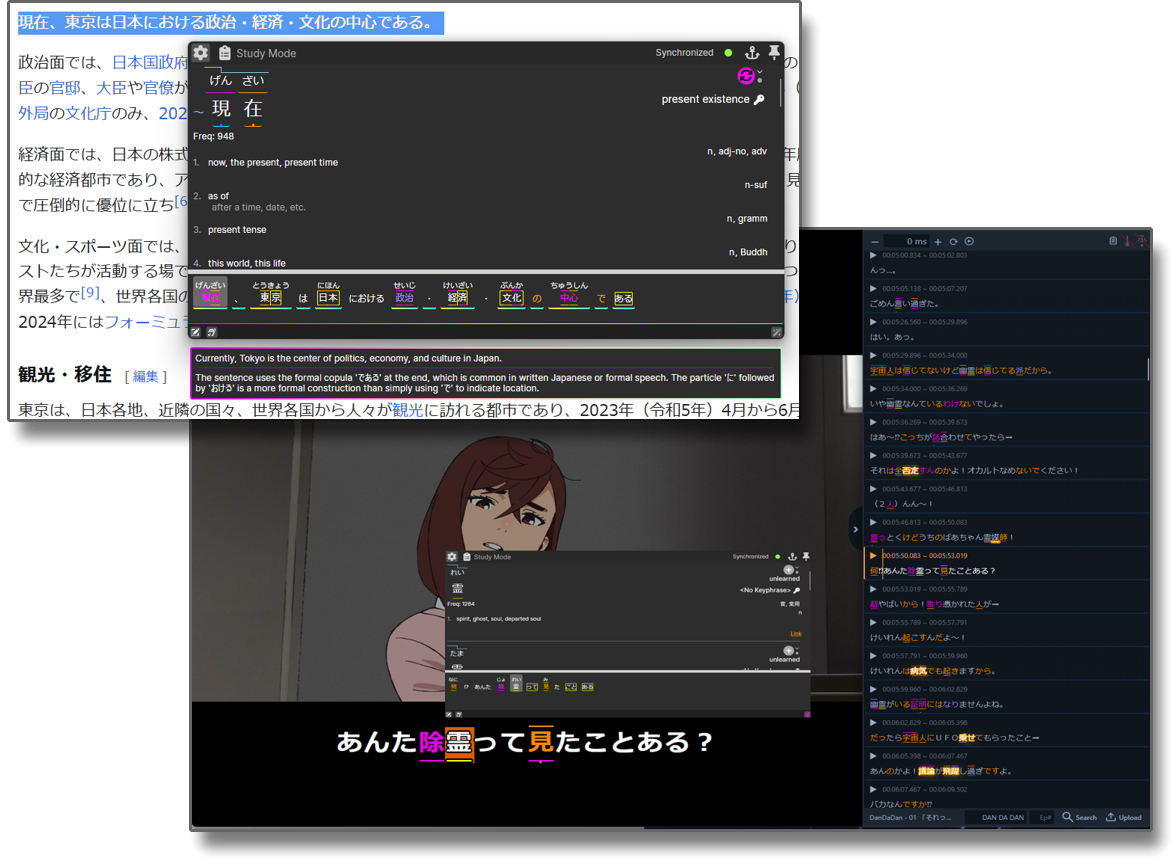Screen dimensions: 1173x860
Task: Click the Ep# input field
Action: click(x=1046, y=818)
